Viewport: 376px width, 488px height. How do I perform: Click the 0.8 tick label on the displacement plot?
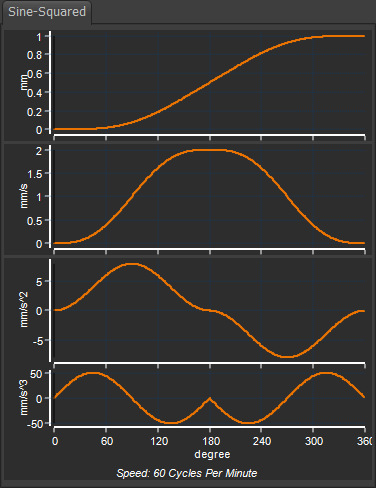point(34,55)
